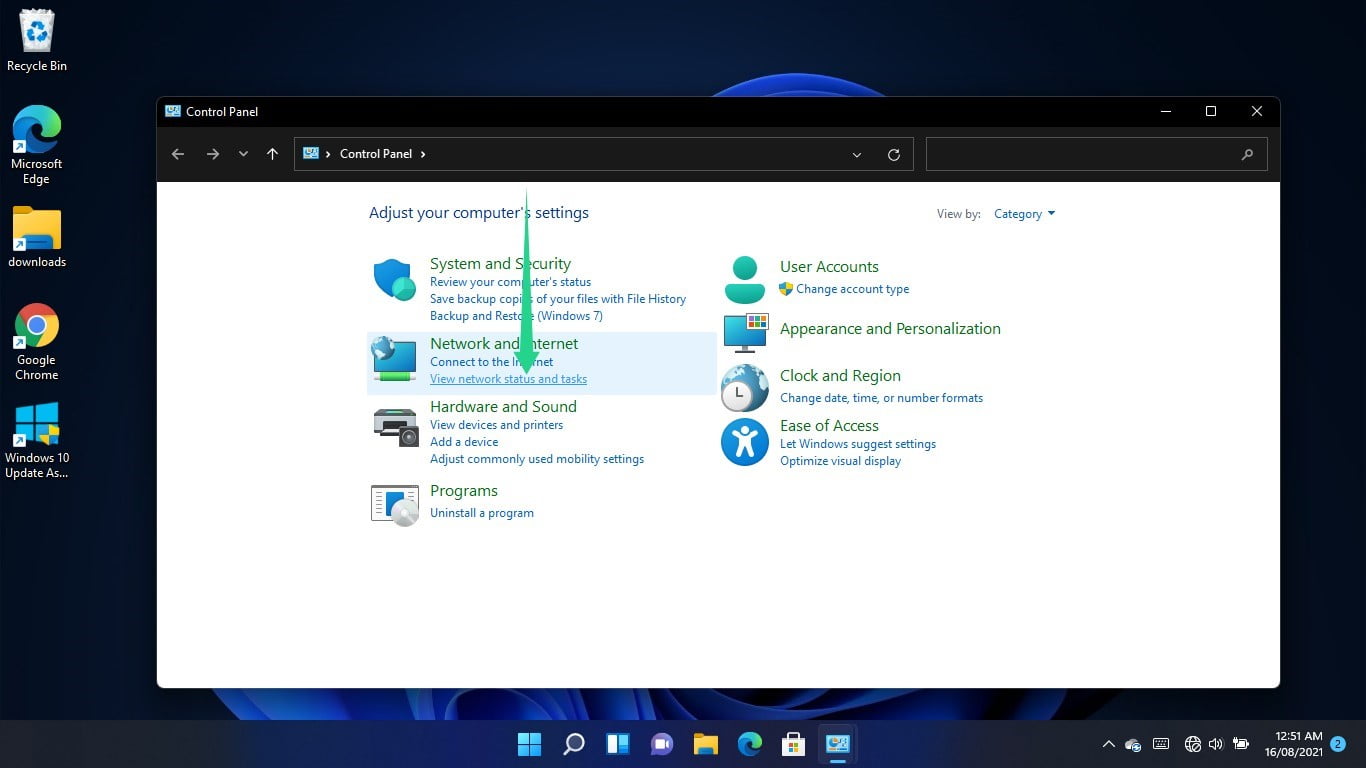The height and width of the screenshot is (768, 1366).
Task: Expand the recent pages chevron beside forward button
Action: pos(242,154)
